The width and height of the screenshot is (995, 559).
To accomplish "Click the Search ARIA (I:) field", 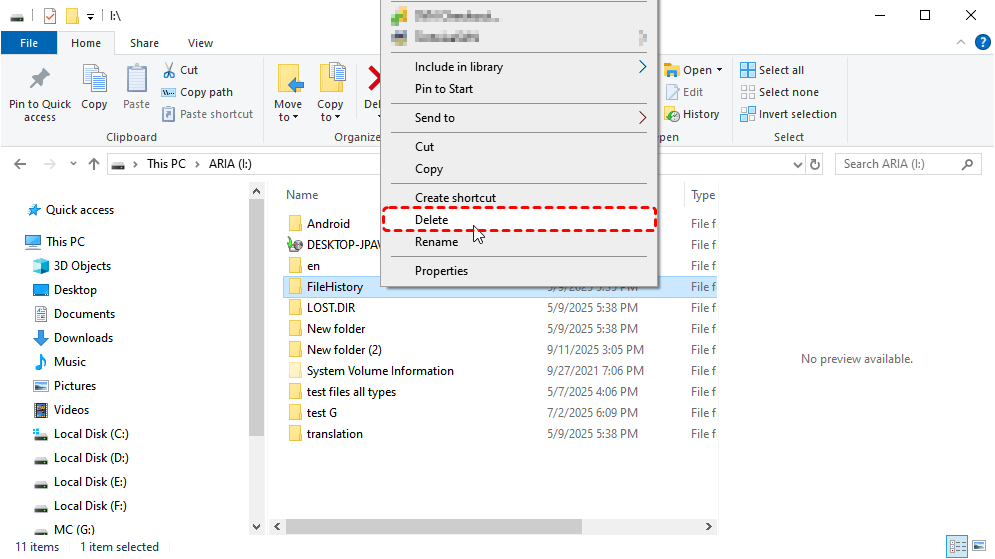I will coord(900,164).
